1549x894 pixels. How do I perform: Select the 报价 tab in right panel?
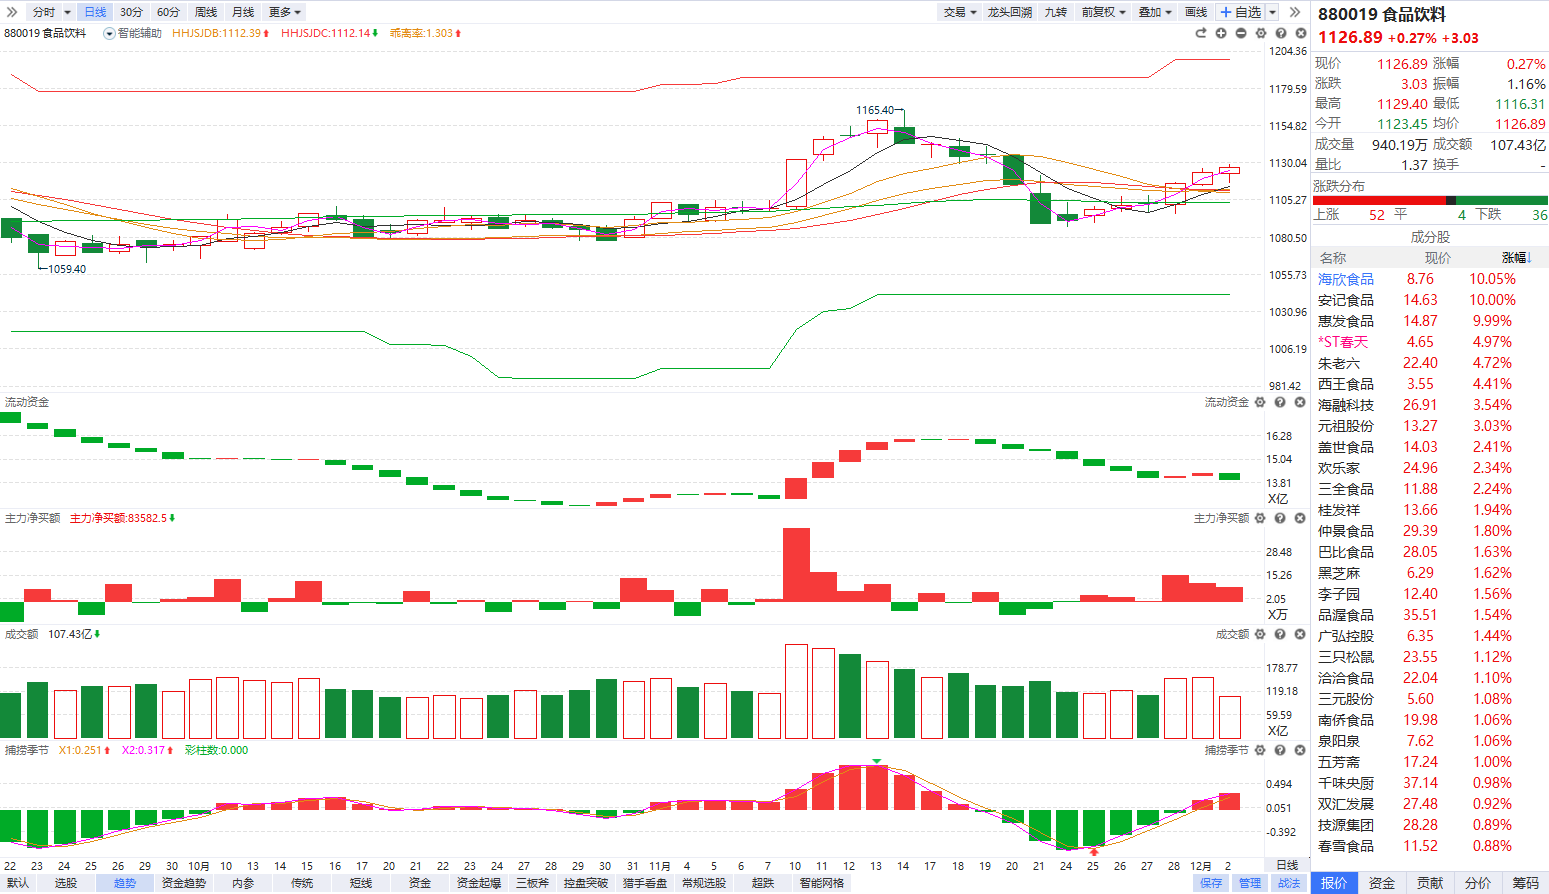tap(1334, 883)
